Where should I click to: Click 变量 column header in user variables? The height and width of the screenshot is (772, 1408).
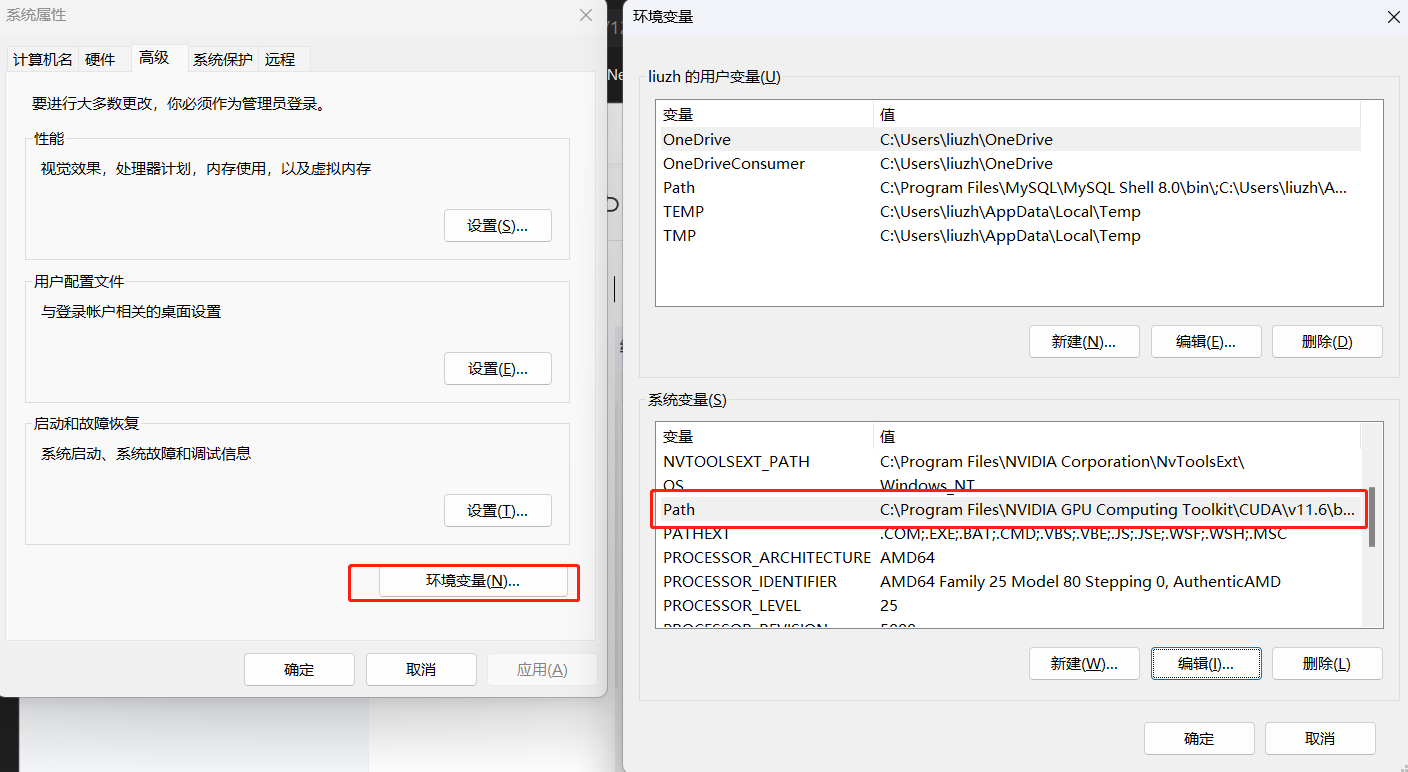tap(765, 115)
